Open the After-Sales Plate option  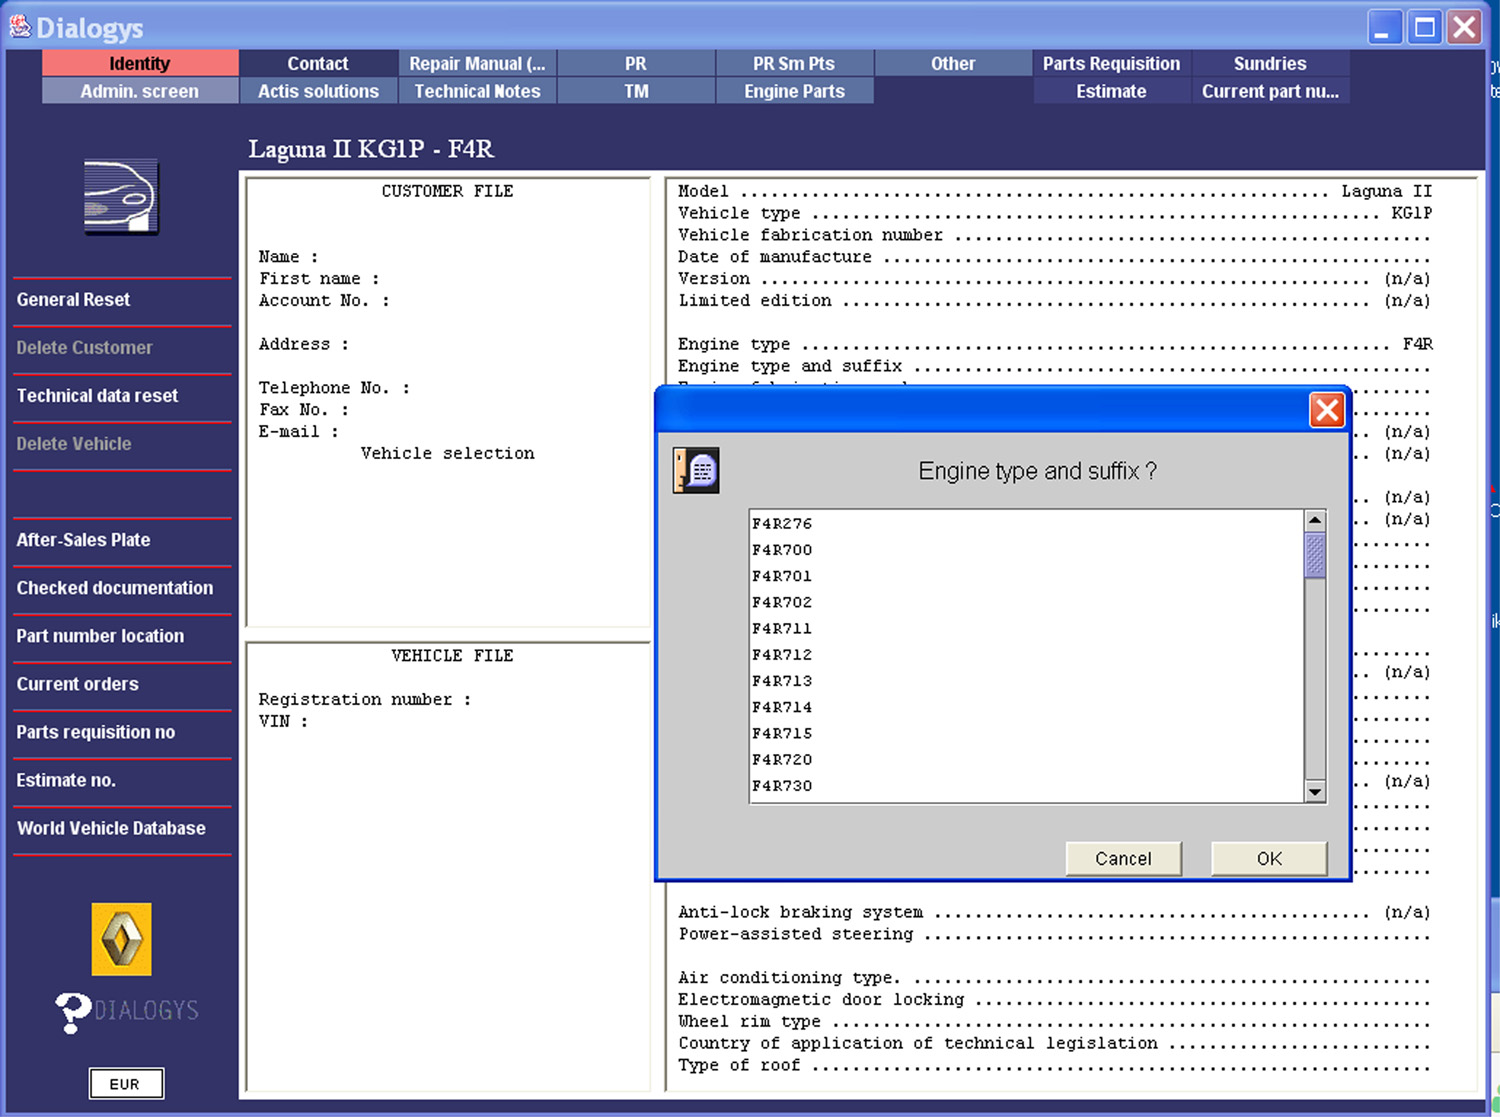[122, 540]
